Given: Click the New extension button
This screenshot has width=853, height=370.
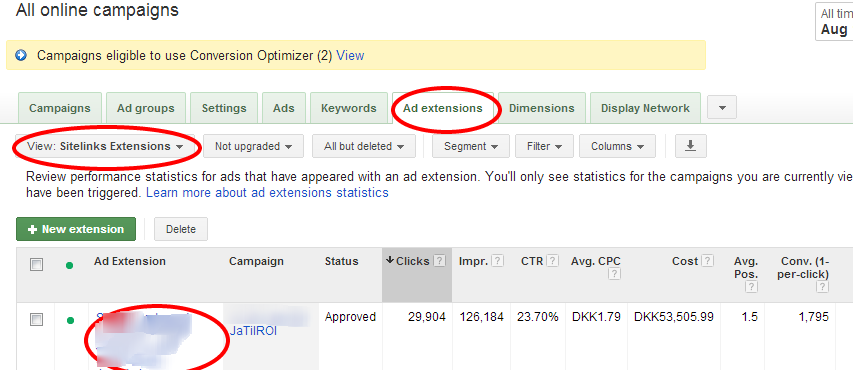Looking at the screenshot, I should coord(76,229).
